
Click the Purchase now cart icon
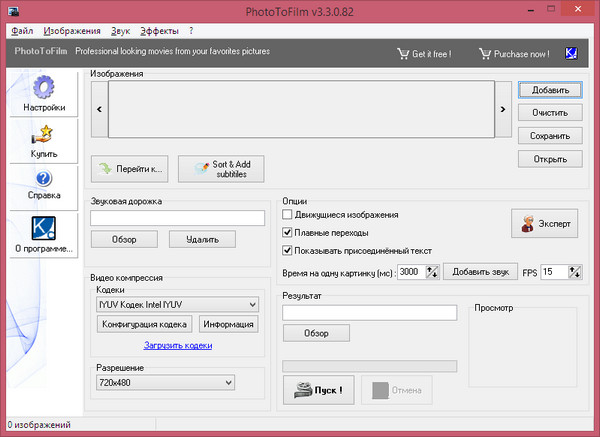(486, 53)
